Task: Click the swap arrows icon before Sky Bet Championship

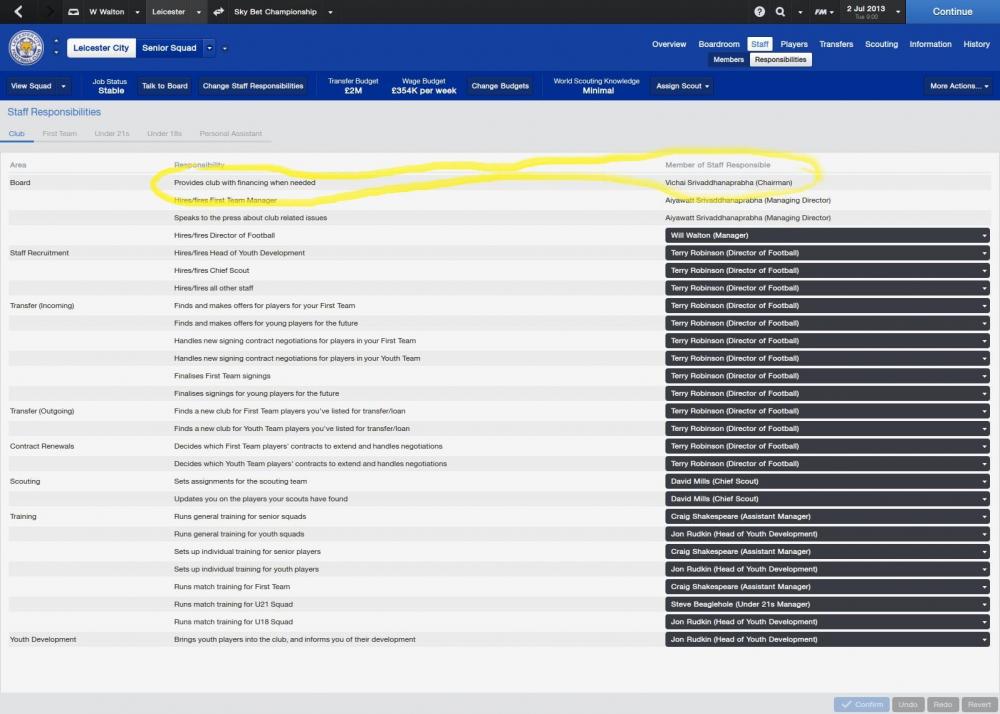Action: tap(218, 12)
